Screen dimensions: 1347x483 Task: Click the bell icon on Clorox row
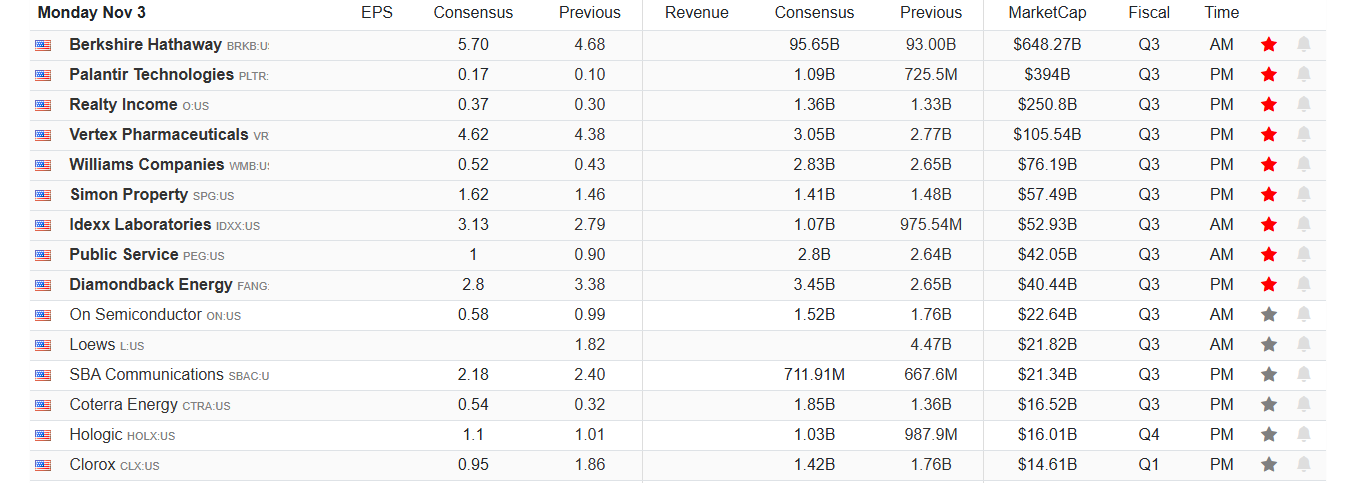pyautogui.click(x=1303, y=465)
